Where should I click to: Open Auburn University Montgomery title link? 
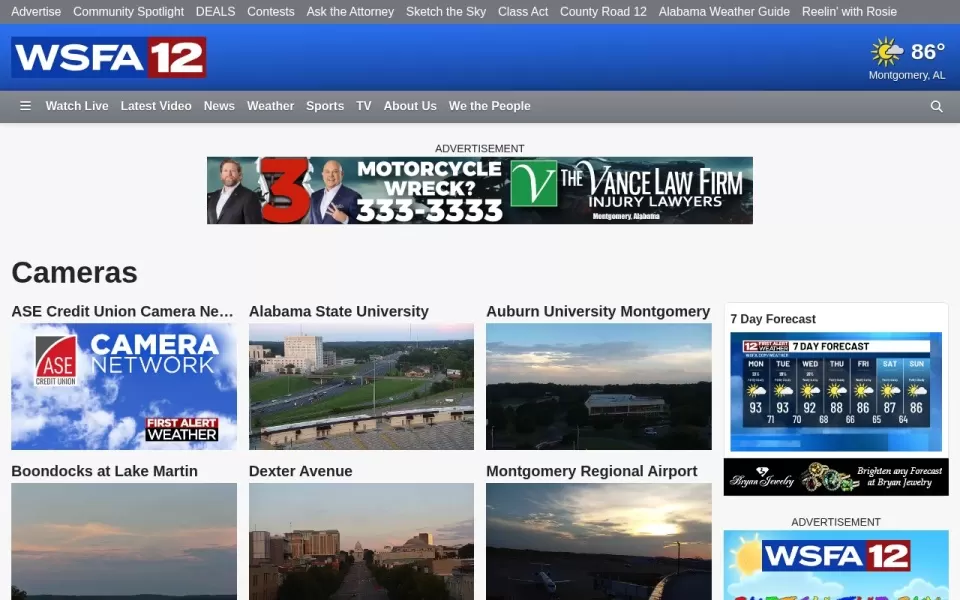coord(598,311)
